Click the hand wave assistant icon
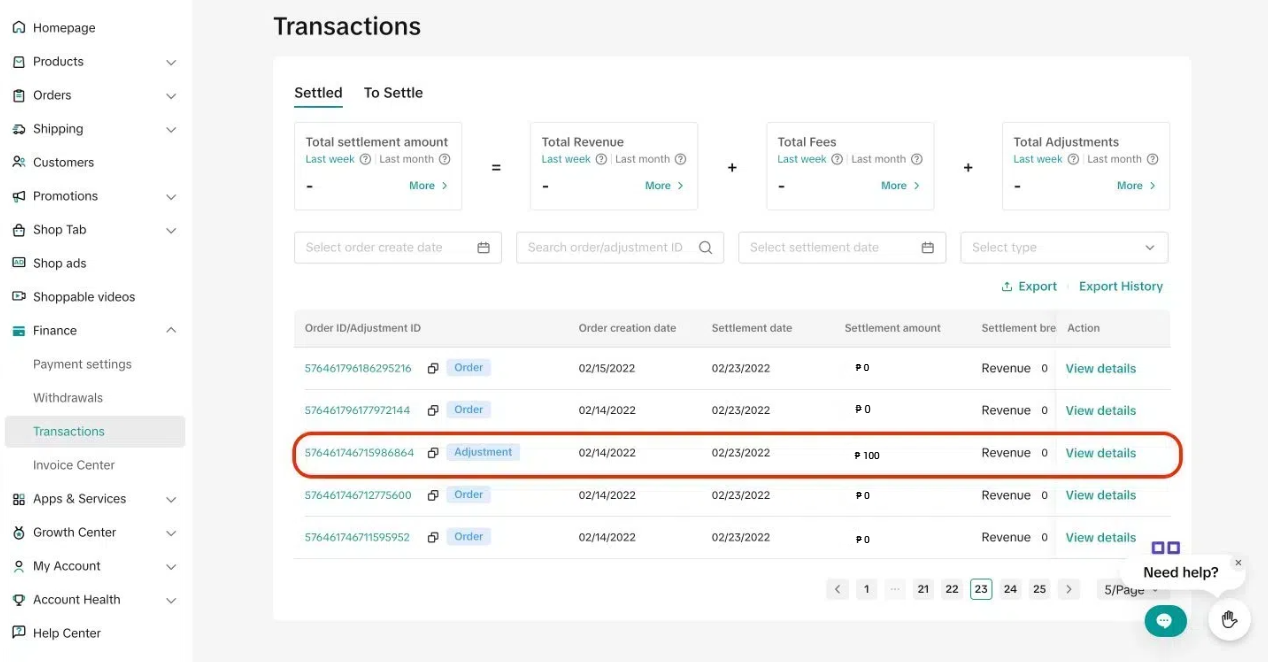The height and width of the screenshot is (662, 1268). coord(1229,620)
